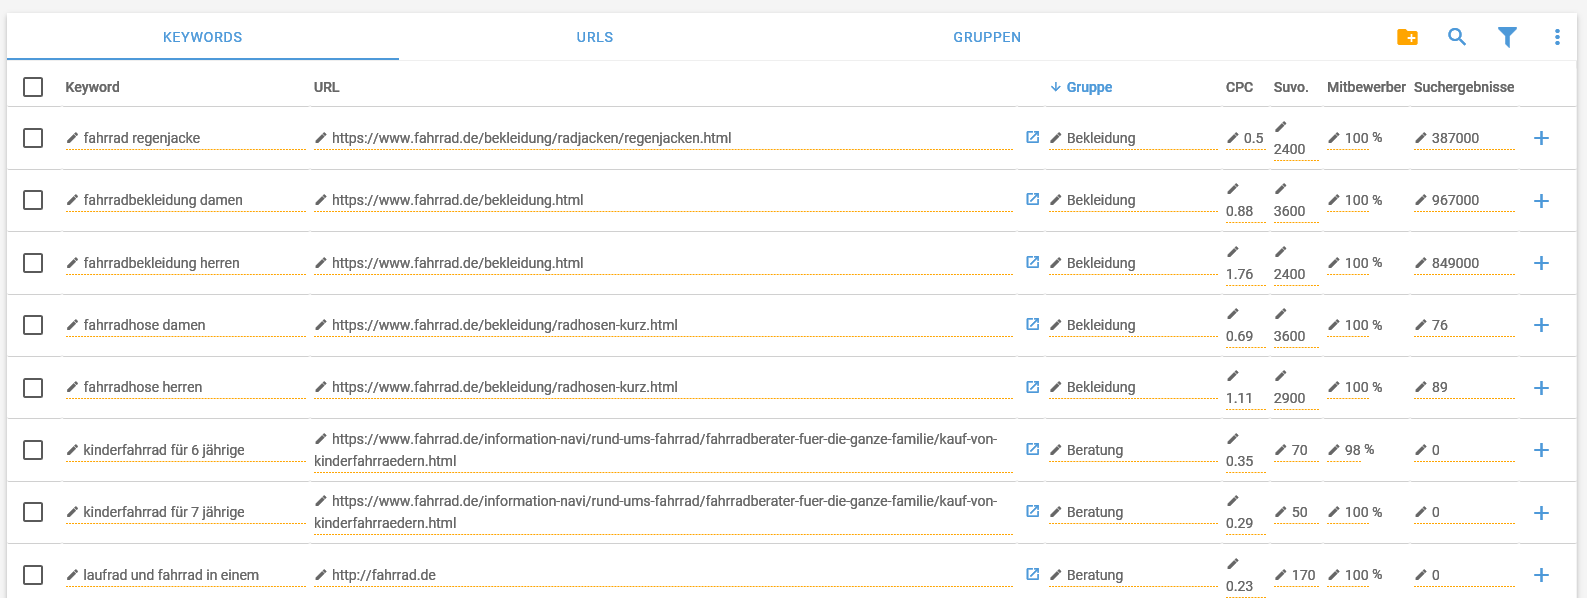This screenshot has width=1587, height=598.
Task: Click the orange add-folder icon
Action: (1407, 37)
